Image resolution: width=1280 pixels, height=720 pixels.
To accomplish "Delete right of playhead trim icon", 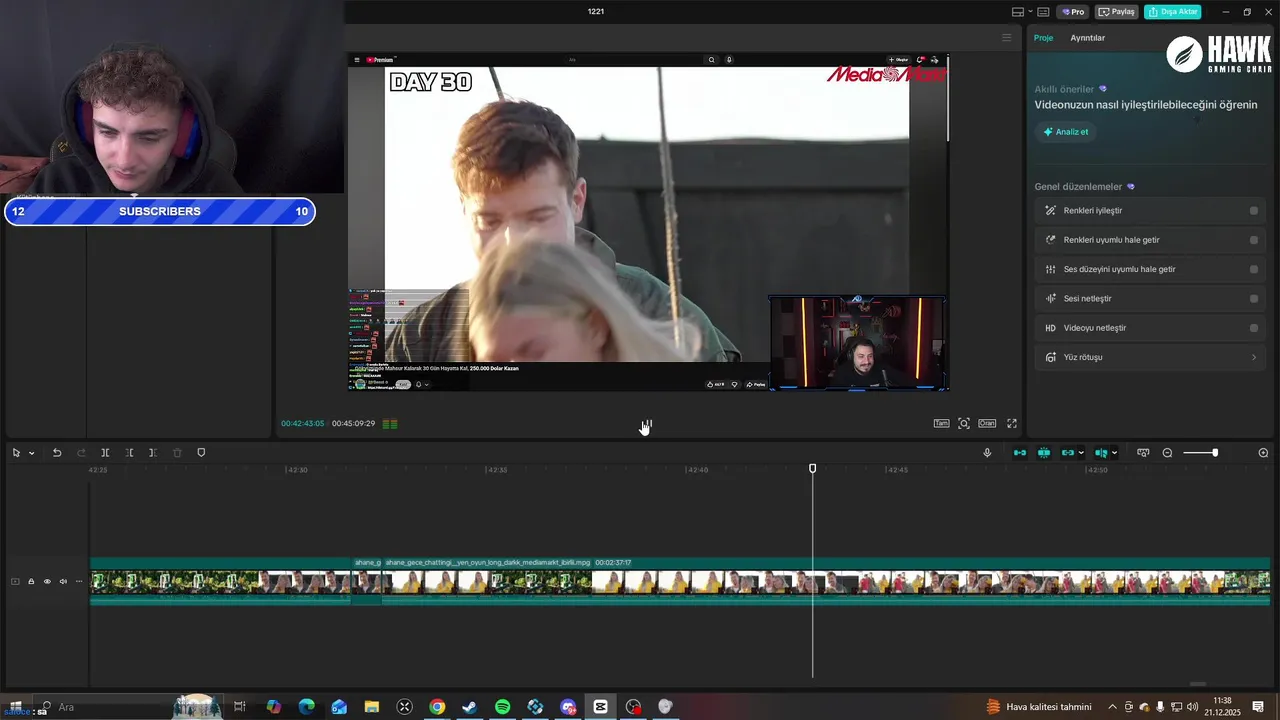I will click(x=153, y=453).
